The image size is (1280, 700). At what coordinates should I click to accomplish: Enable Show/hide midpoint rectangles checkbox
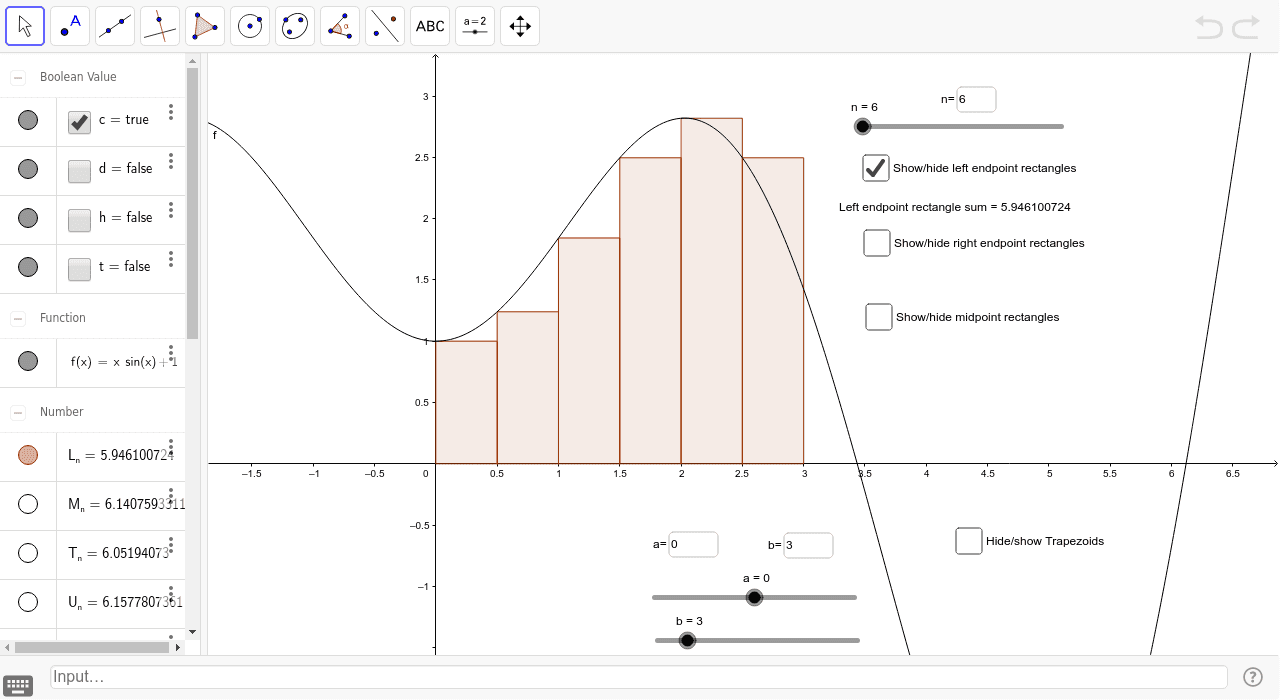pyautogui.click(x=879, y=317)
